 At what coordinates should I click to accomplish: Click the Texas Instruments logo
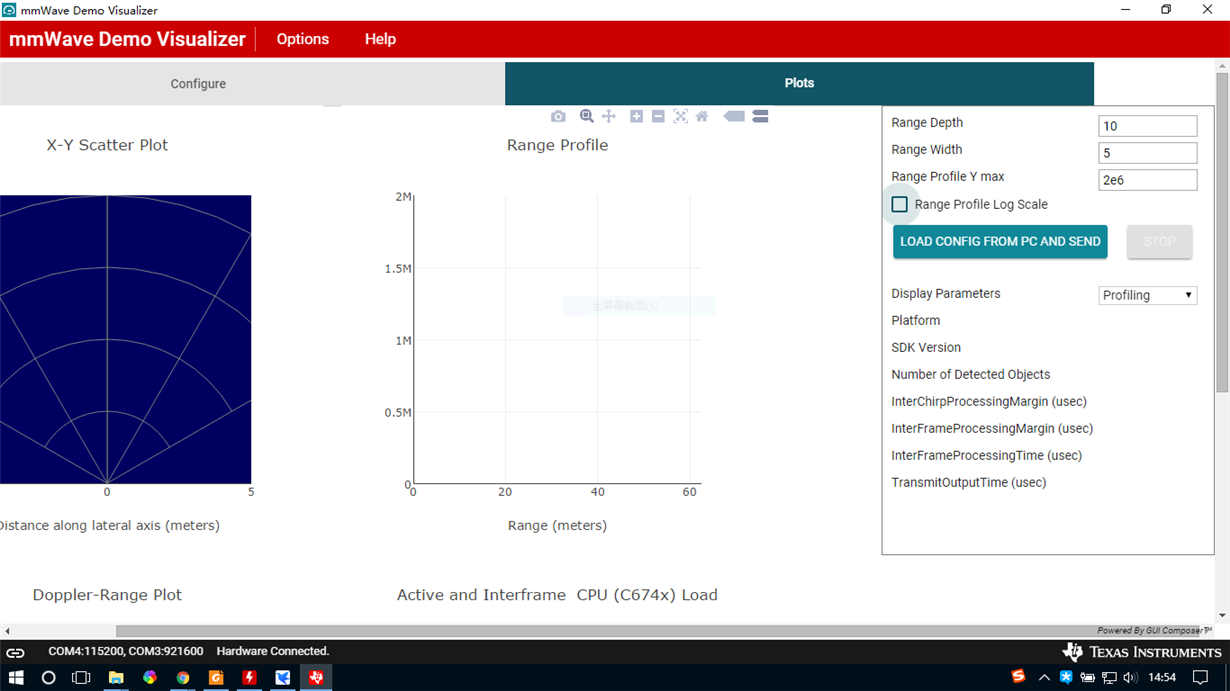click(1141, 652)
